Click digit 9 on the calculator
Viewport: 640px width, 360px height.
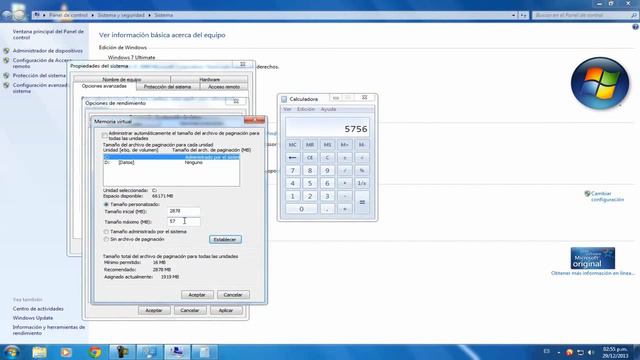coord(327,171)
